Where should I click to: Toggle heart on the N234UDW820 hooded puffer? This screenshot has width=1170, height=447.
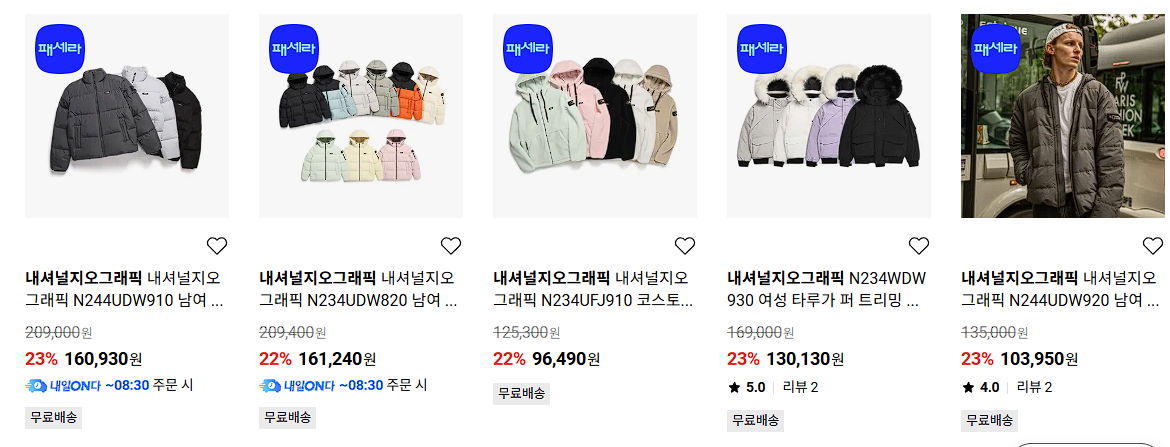451,246
